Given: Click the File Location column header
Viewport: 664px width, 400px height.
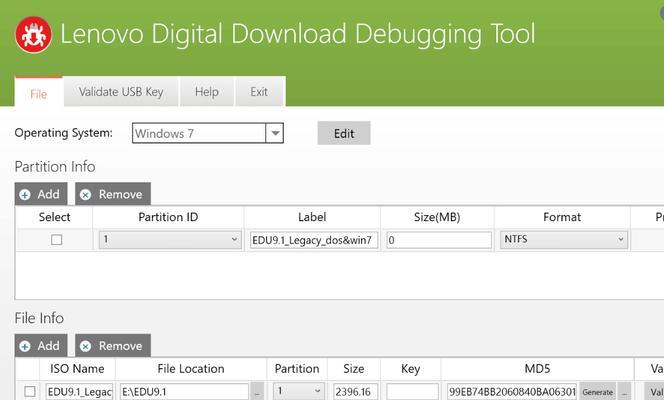Looking at the screenshot, I should pos(191,369).
